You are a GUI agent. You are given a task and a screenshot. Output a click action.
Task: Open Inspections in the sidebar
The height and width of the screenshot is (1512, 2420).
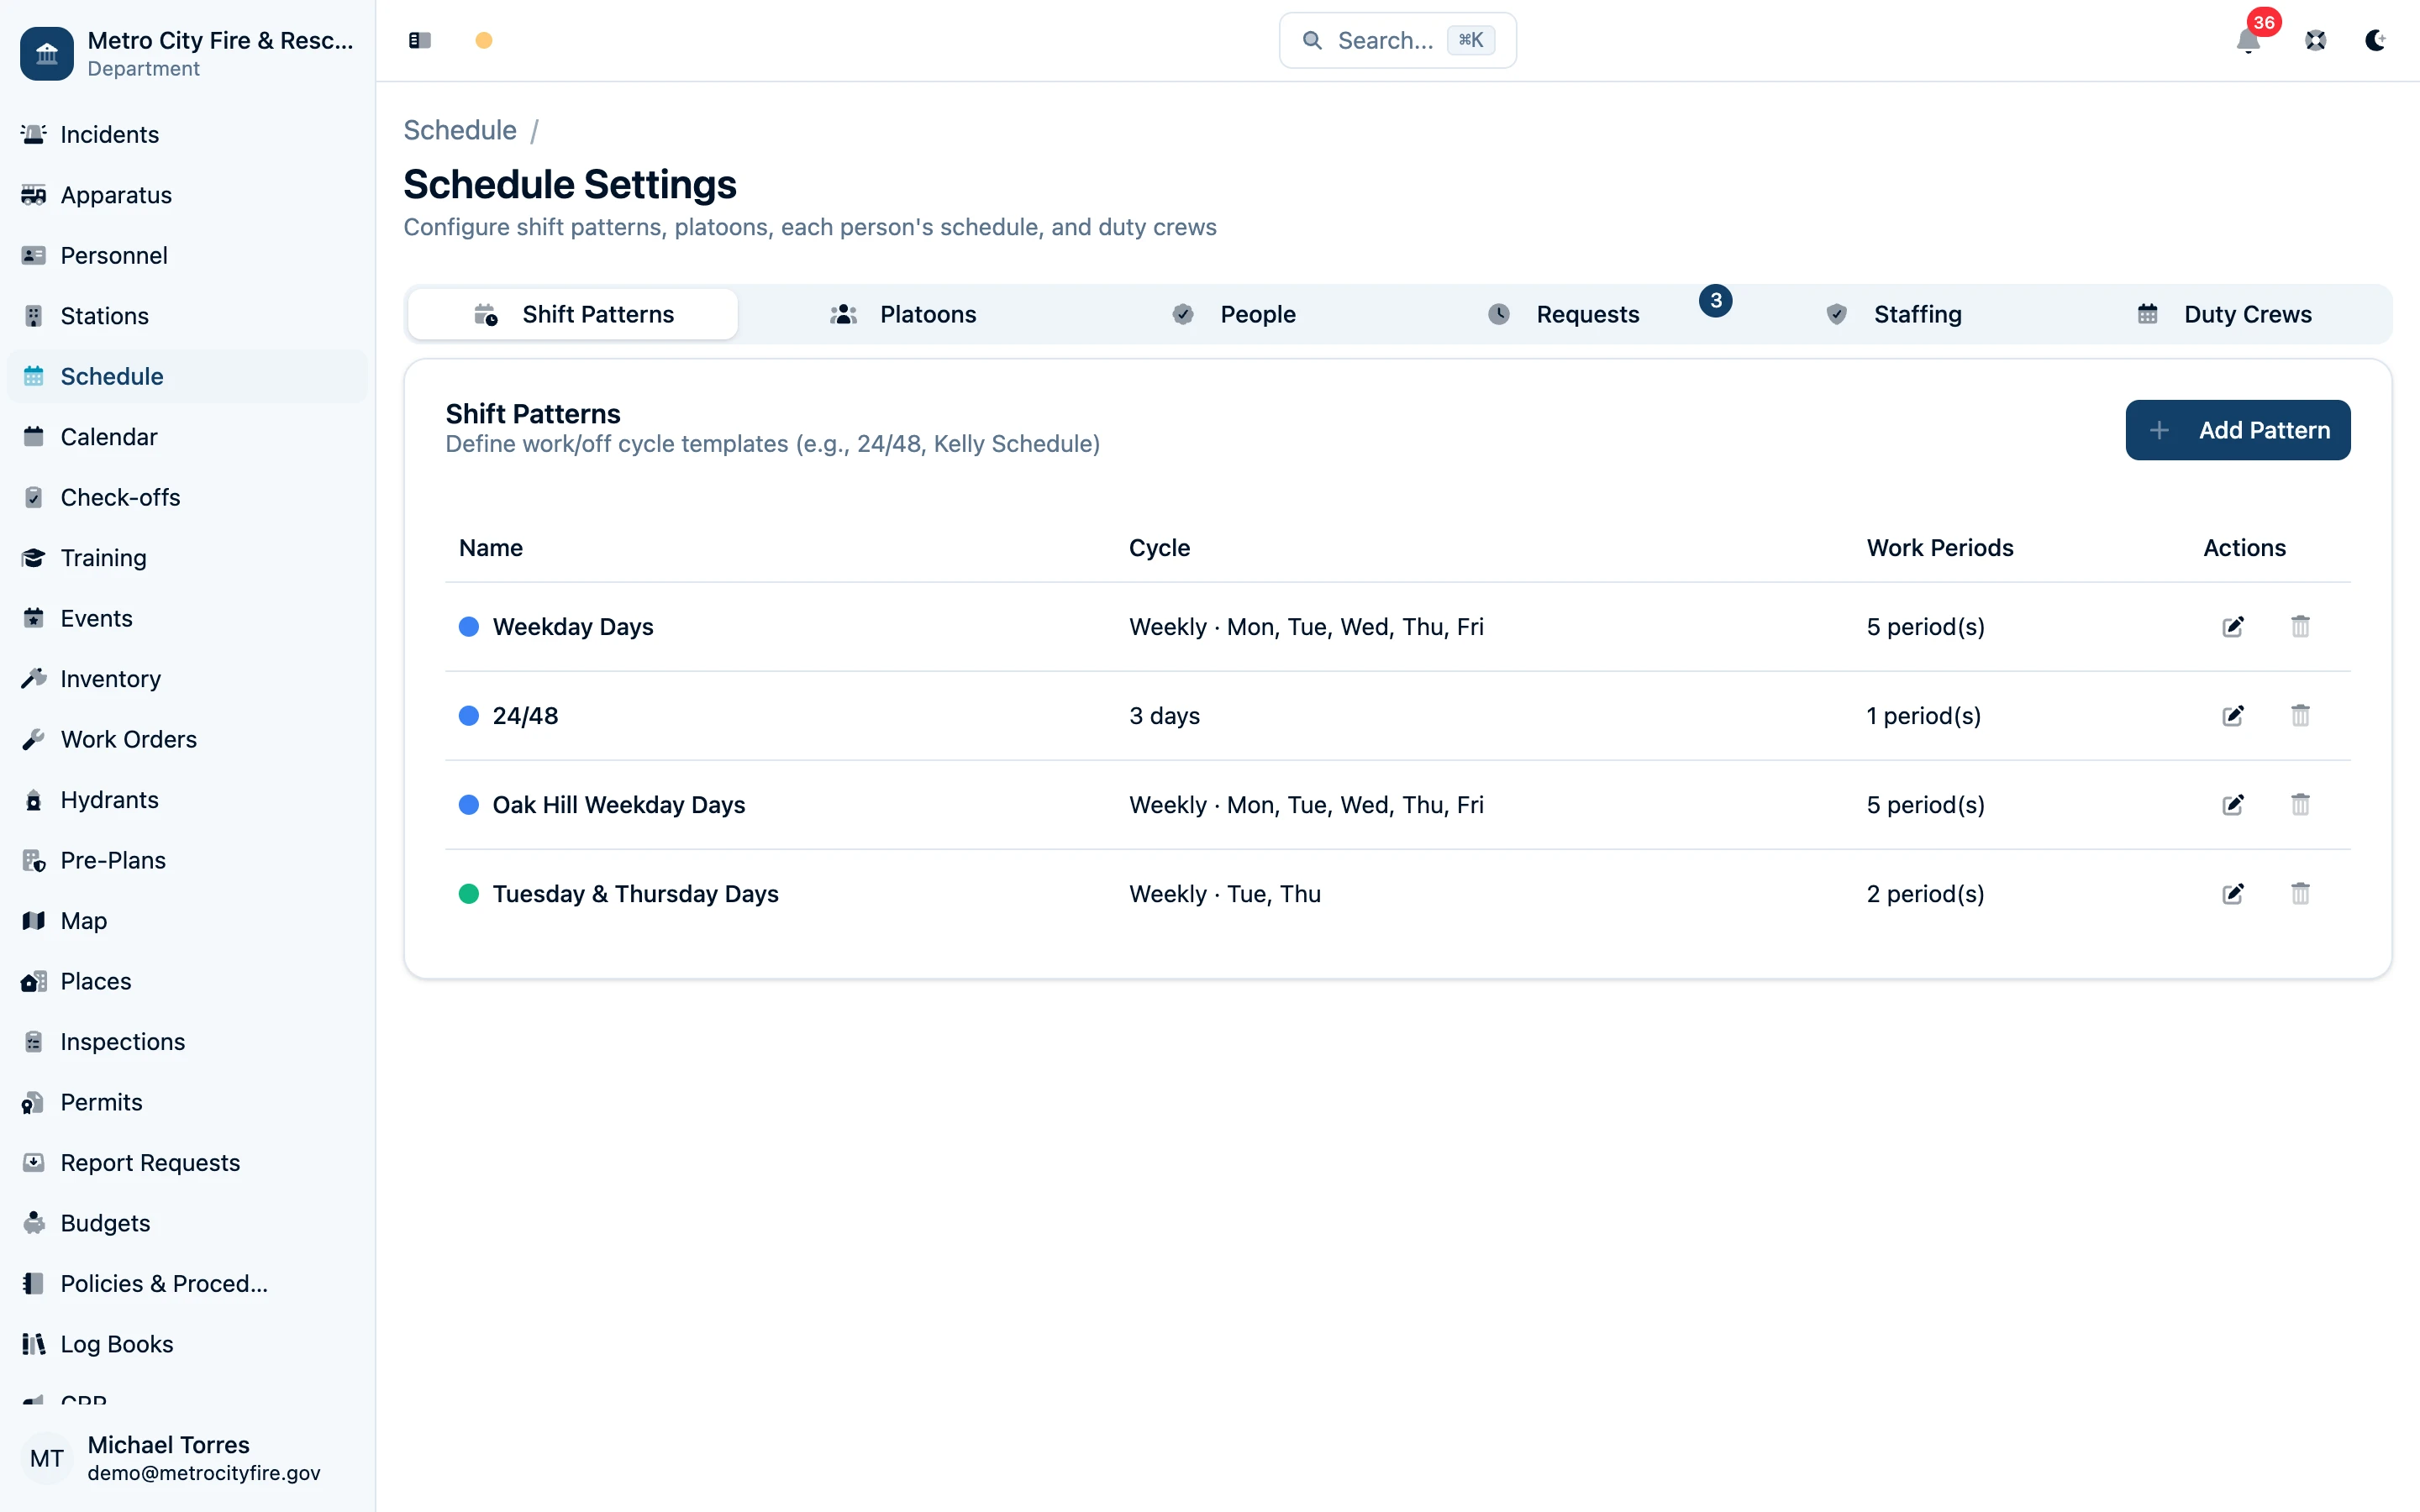pyautogui.click(x=187, y=1042)
